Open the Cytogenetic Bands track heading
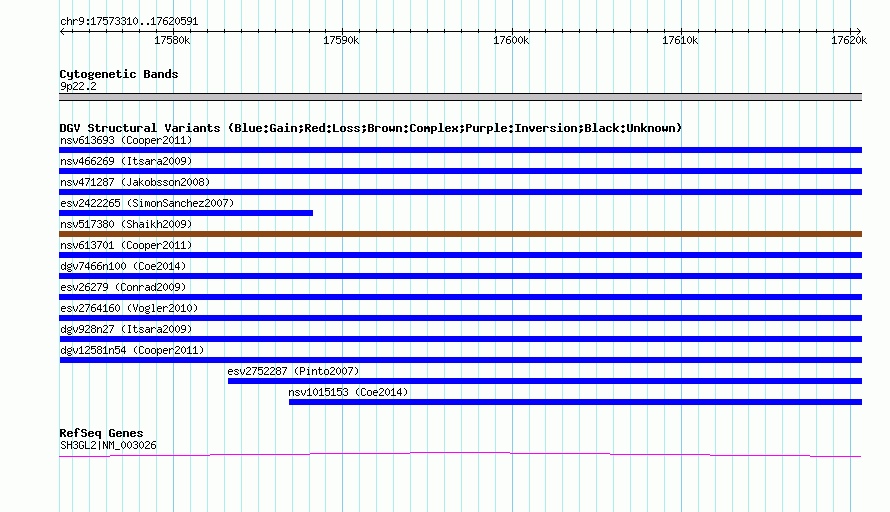The image size is (890, 512). coord(119,74)
